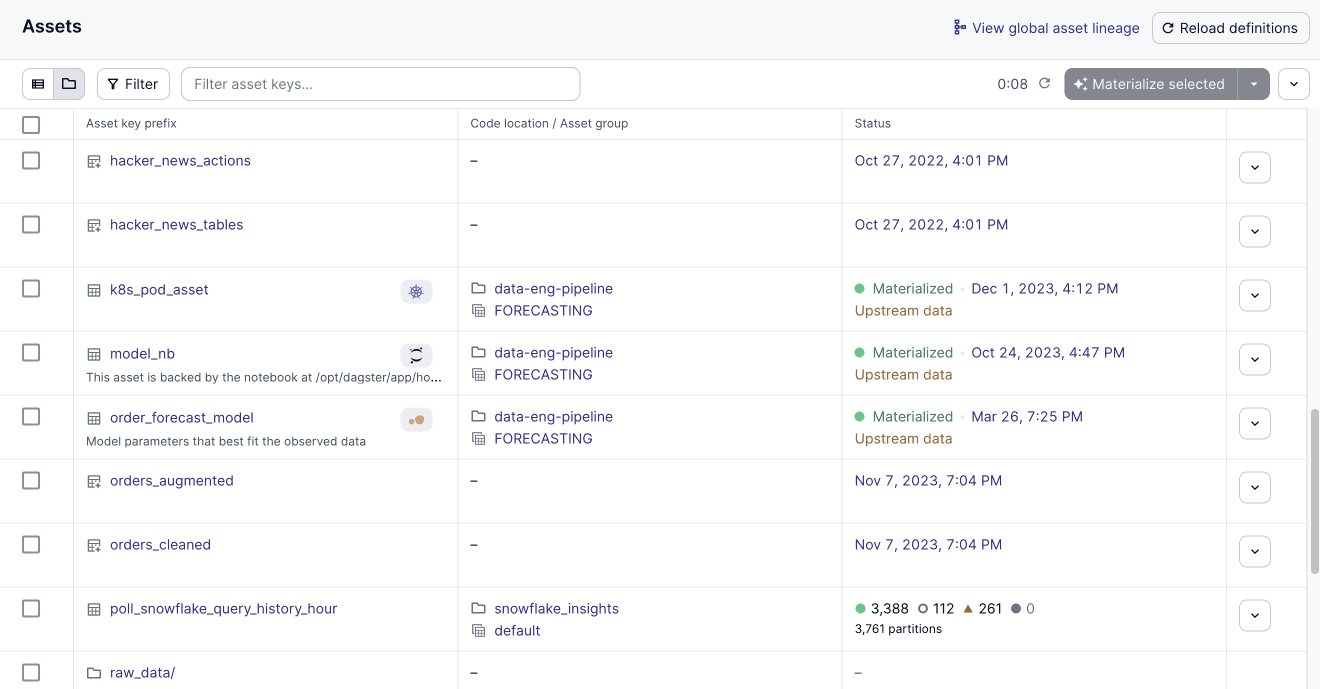
Task: Click the Filter asset keys input field
Action: click(x=380, y=84)
